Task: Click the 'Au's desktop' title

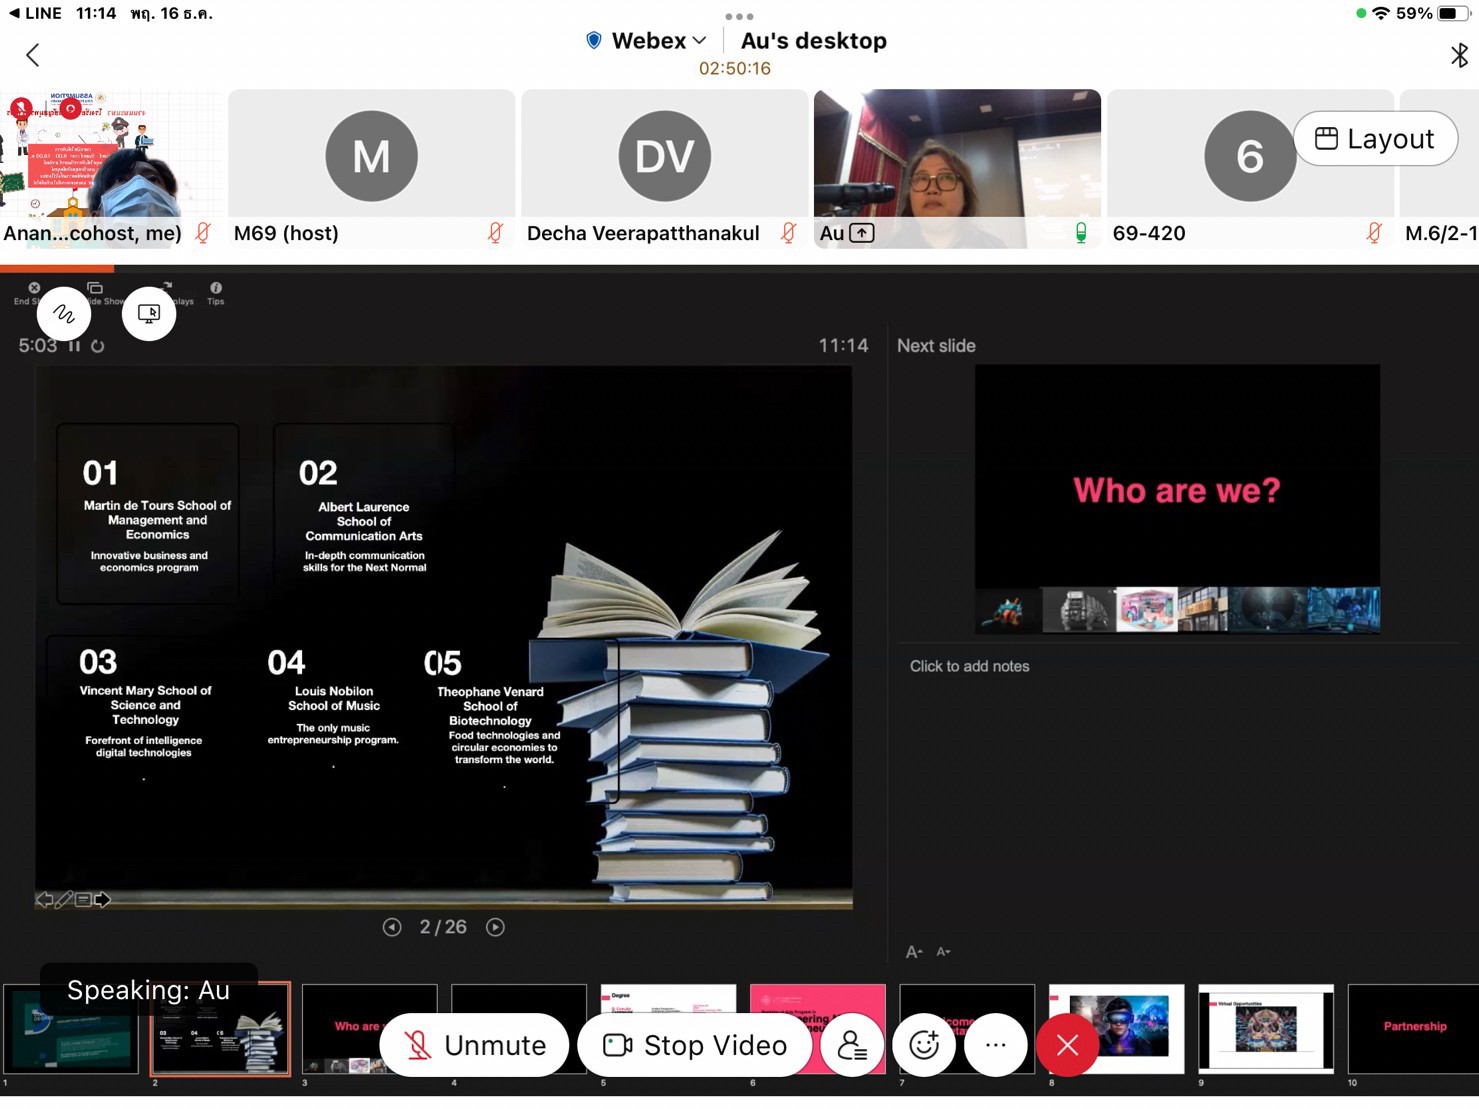Action: coord(814,41)
